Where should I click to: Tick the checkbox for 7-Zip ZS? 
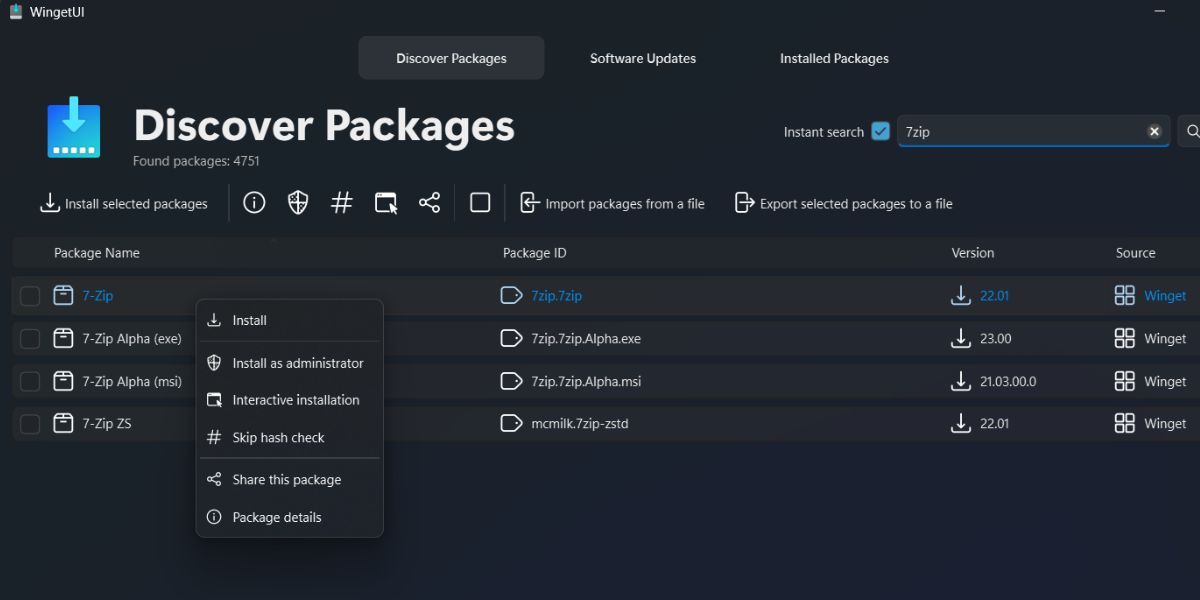[30, 424]
